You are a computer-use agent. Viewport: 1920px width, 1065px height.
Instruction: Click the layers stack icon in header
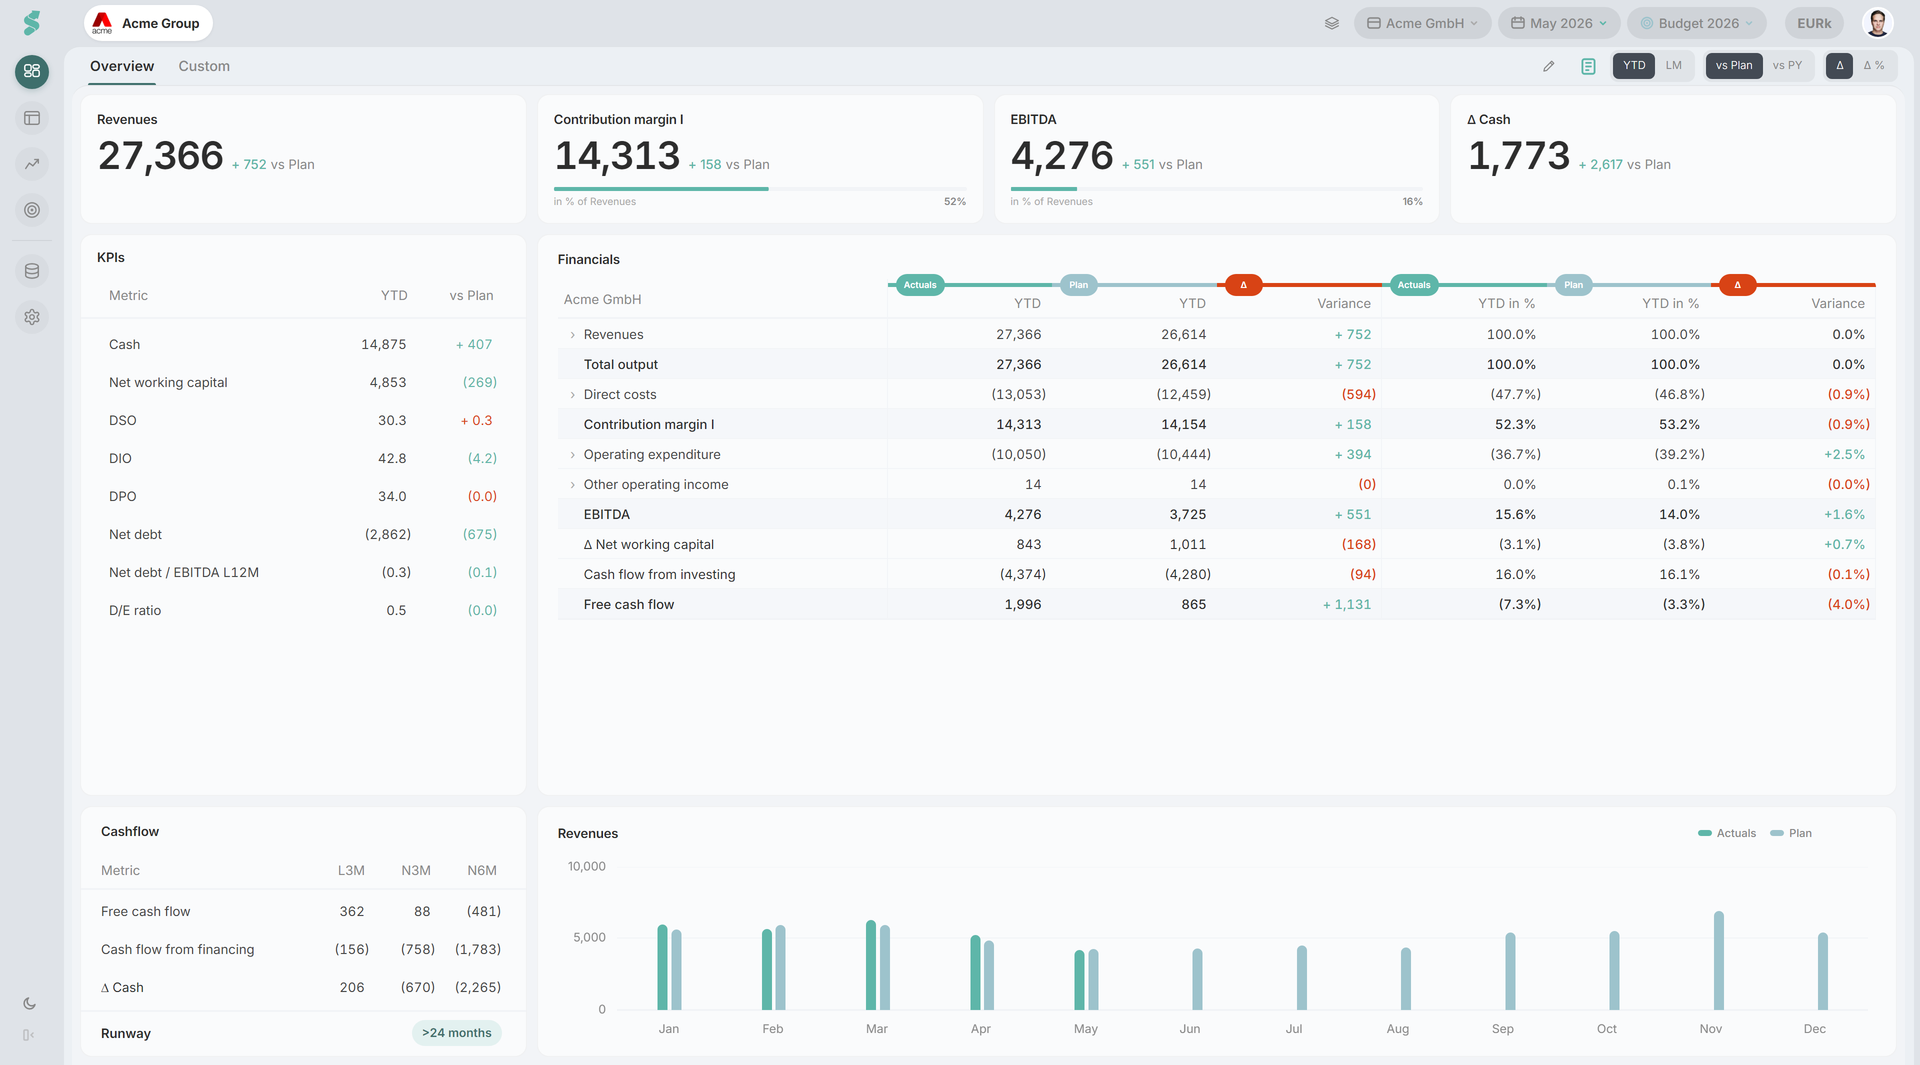(x=1332, y=23)
